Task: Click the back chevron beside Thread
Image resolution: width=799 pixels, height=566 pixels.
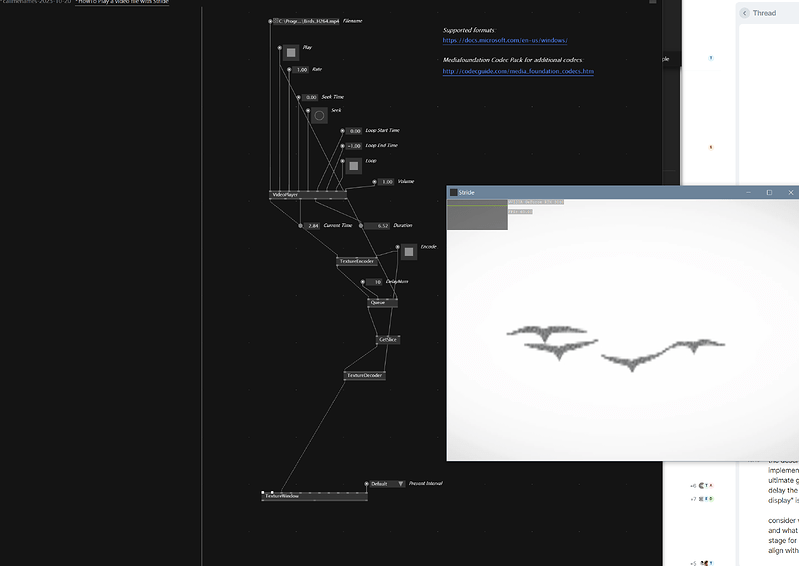Action: (x=744, y=13)
